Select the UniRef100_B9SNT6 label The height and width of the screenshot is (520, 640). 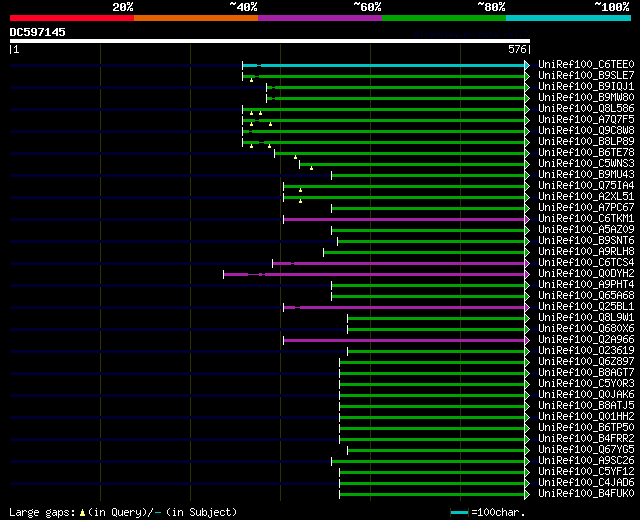(x=586, y=241)
